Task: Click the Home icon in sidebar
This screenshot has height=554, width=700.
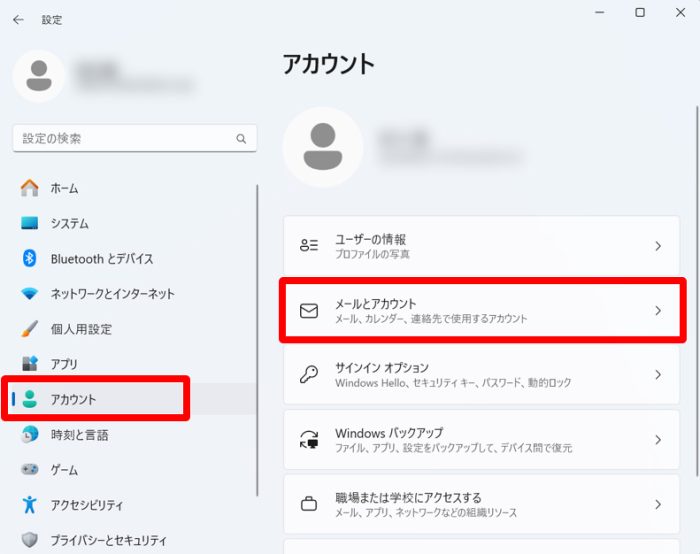Action: point(30,188)
